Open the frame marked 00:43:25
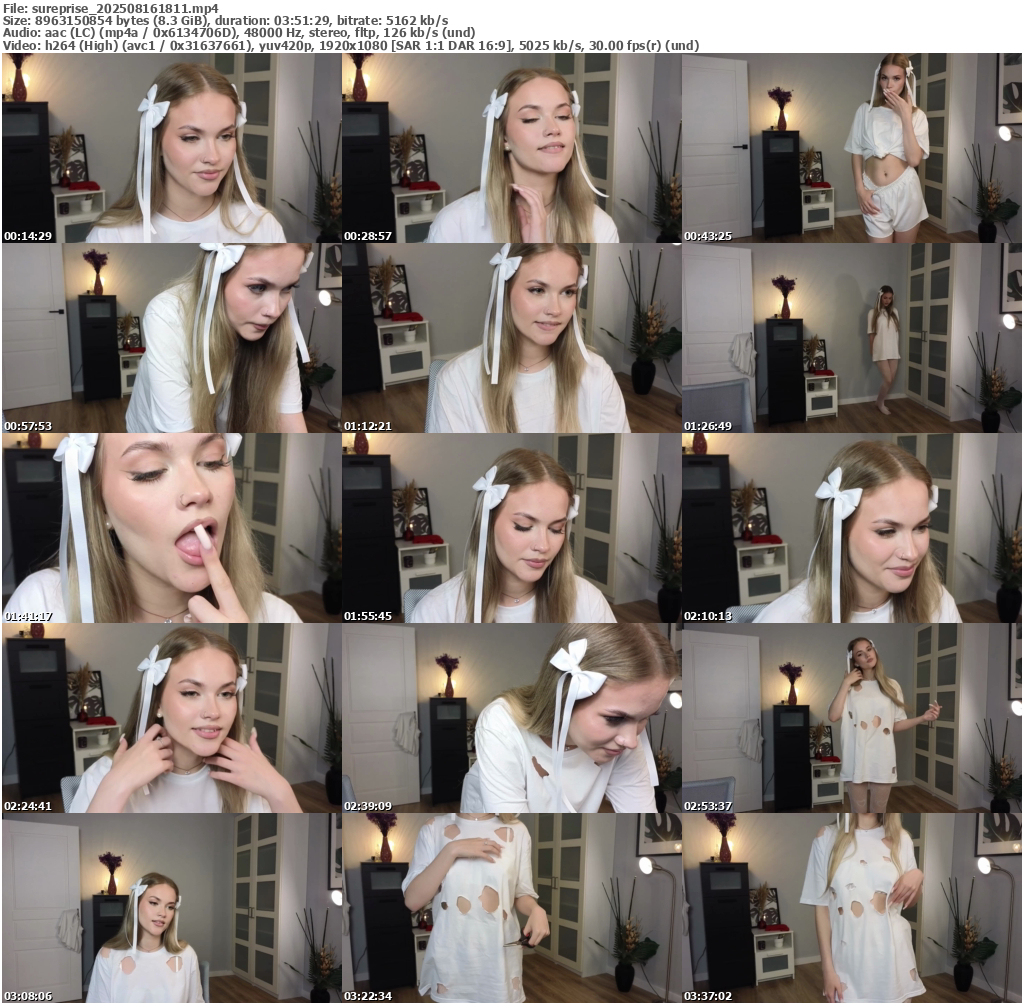The width and height of the screenshot is (1024, 1003). coord(851,148)
